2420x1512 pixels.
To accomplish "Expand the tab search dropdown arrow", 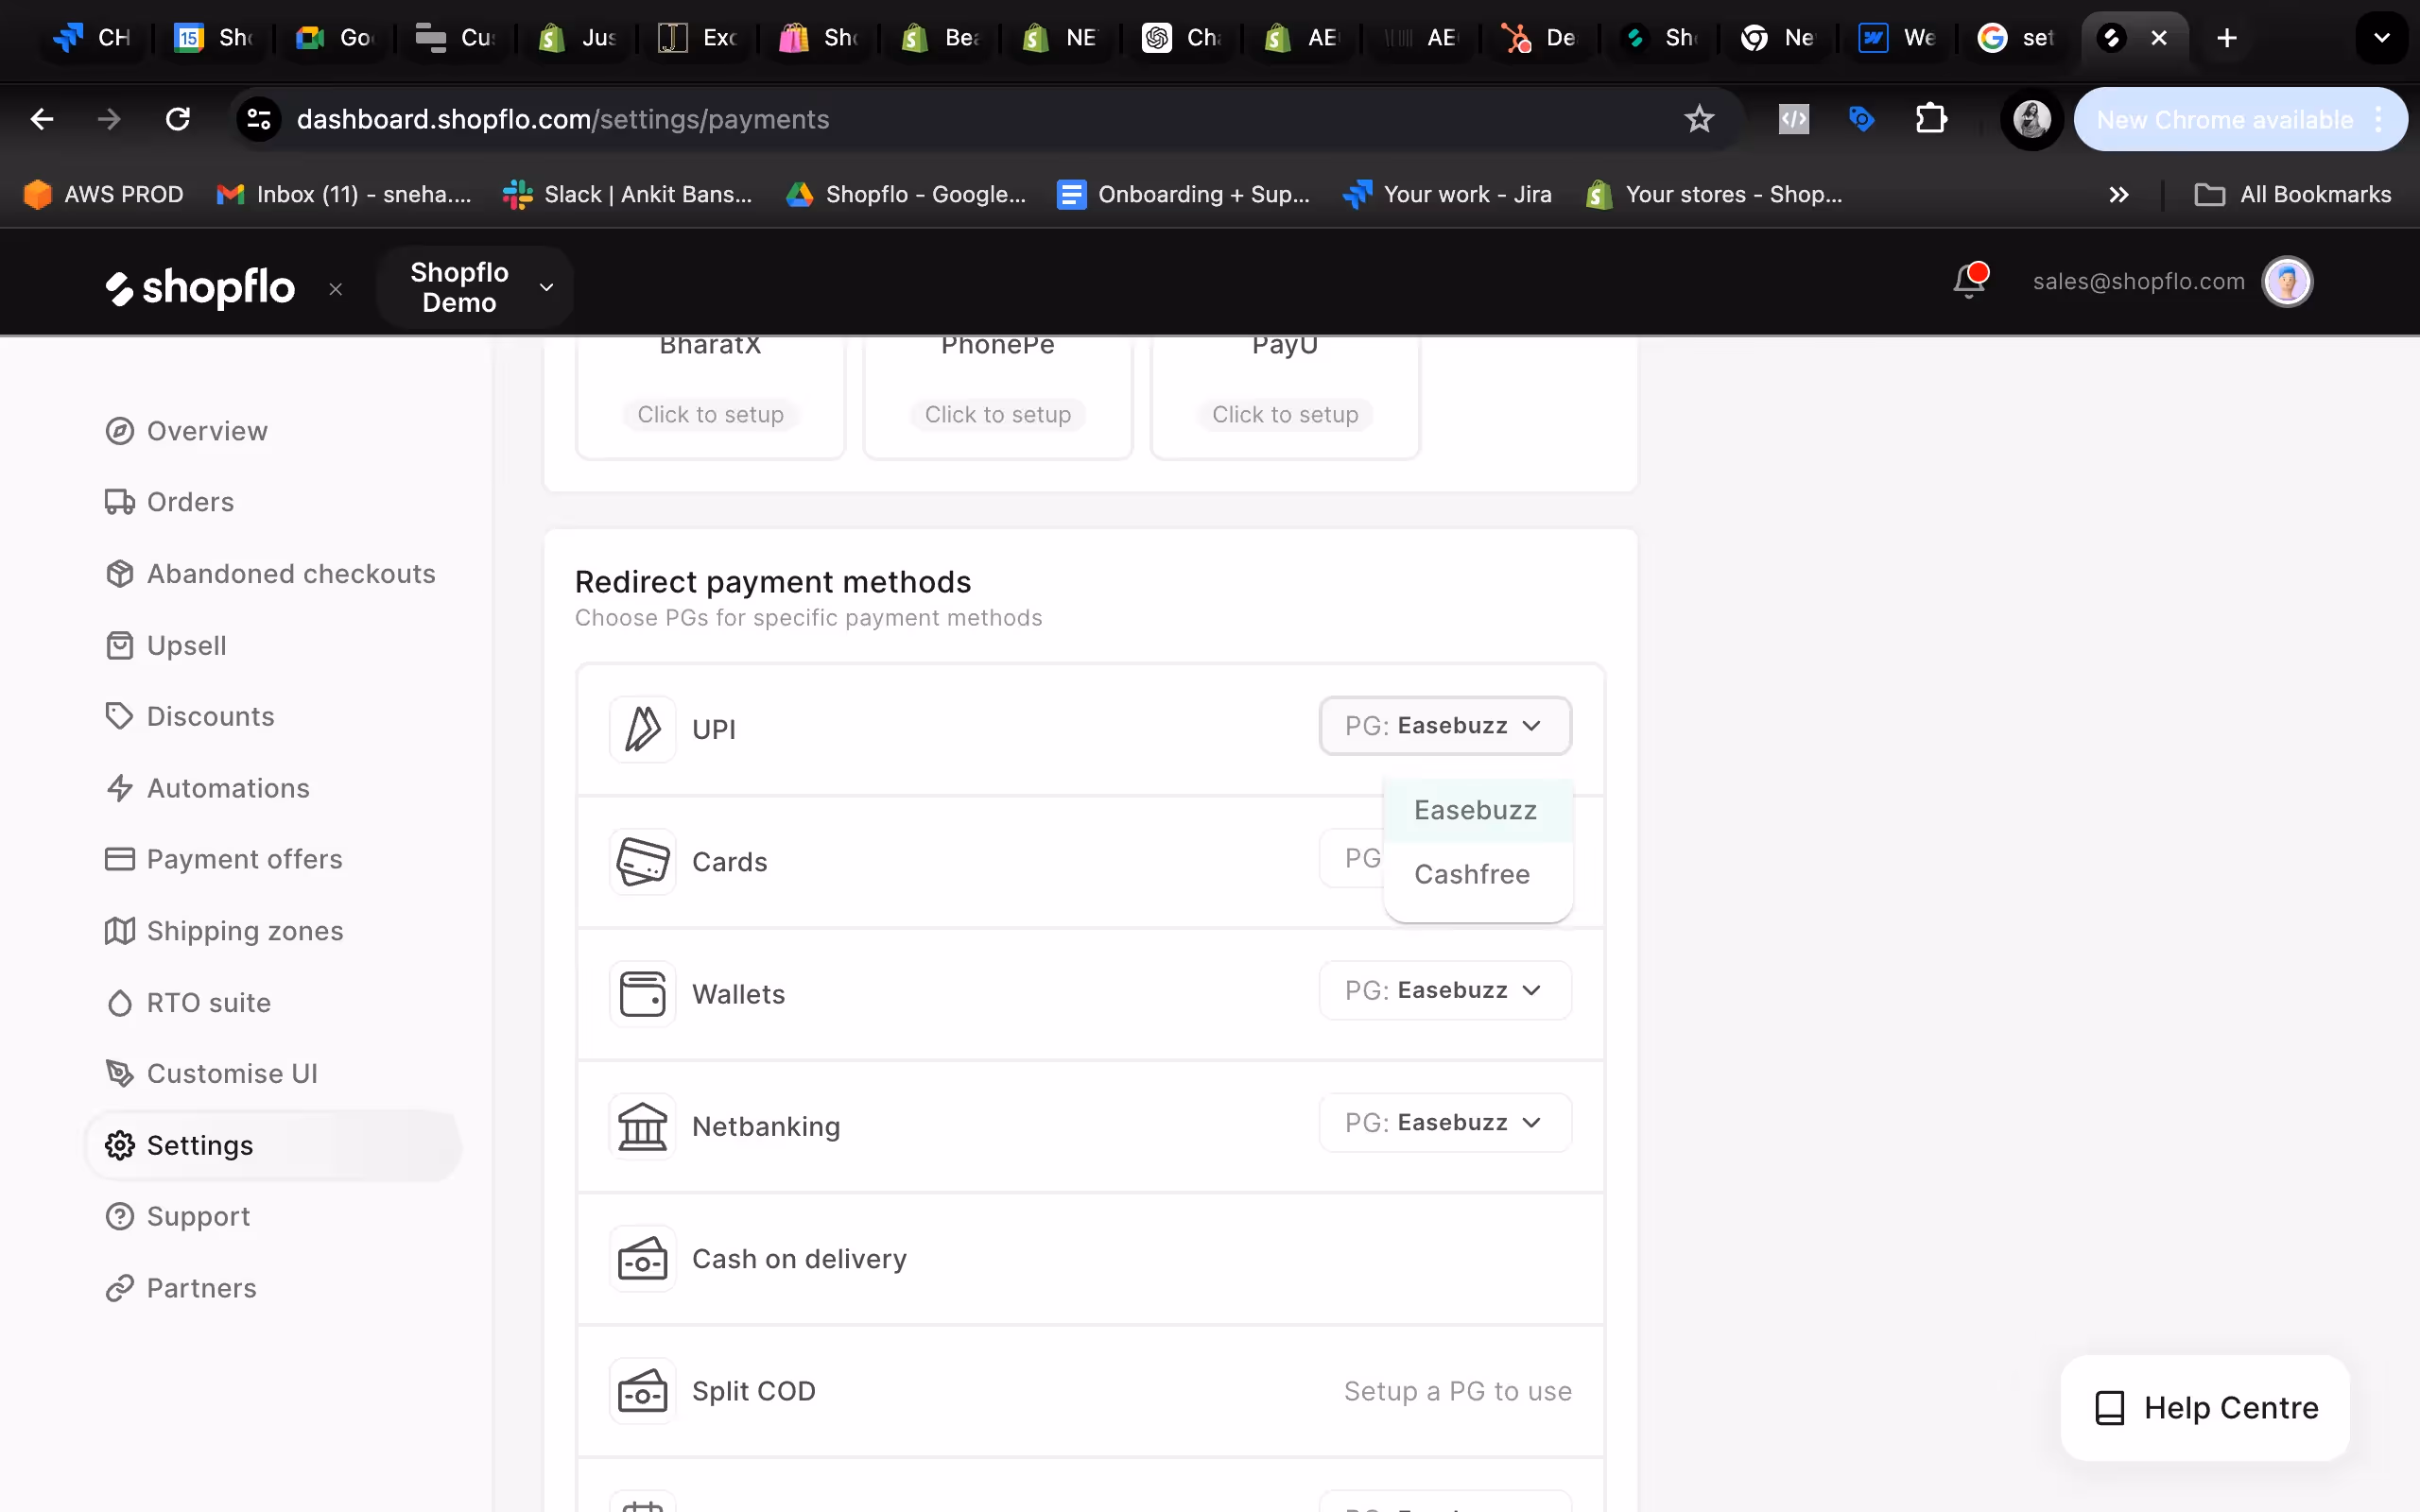I will [x=2382, y=38].
